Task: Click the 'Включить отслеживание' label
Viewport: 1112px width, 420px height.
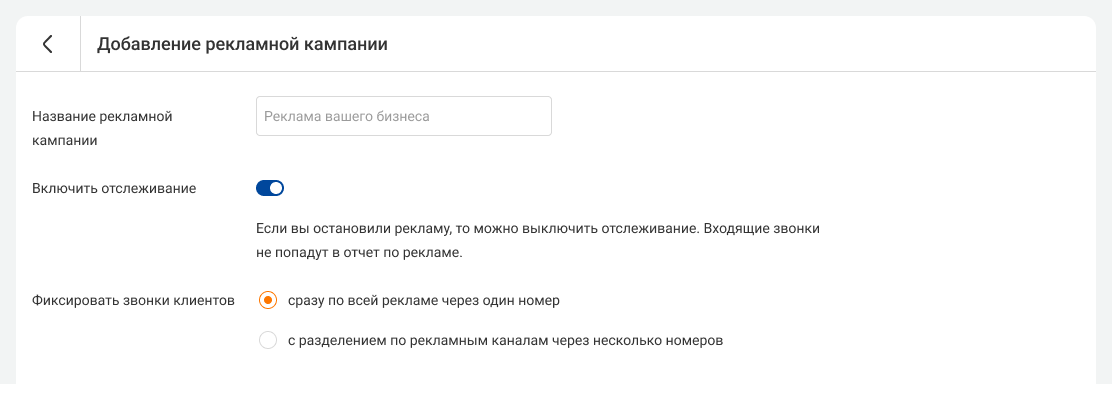Action: [114, 188]
